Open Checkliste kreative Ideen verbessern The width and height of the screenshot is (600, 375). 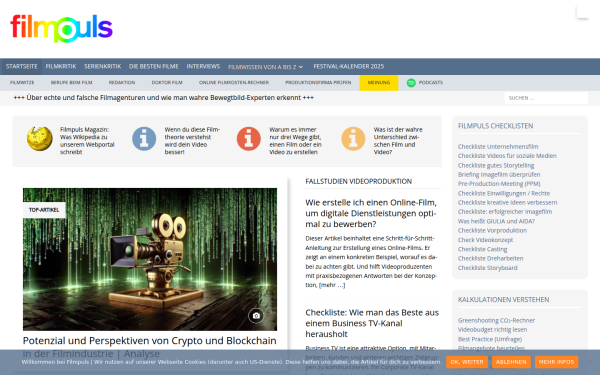(x=507, y=202)
